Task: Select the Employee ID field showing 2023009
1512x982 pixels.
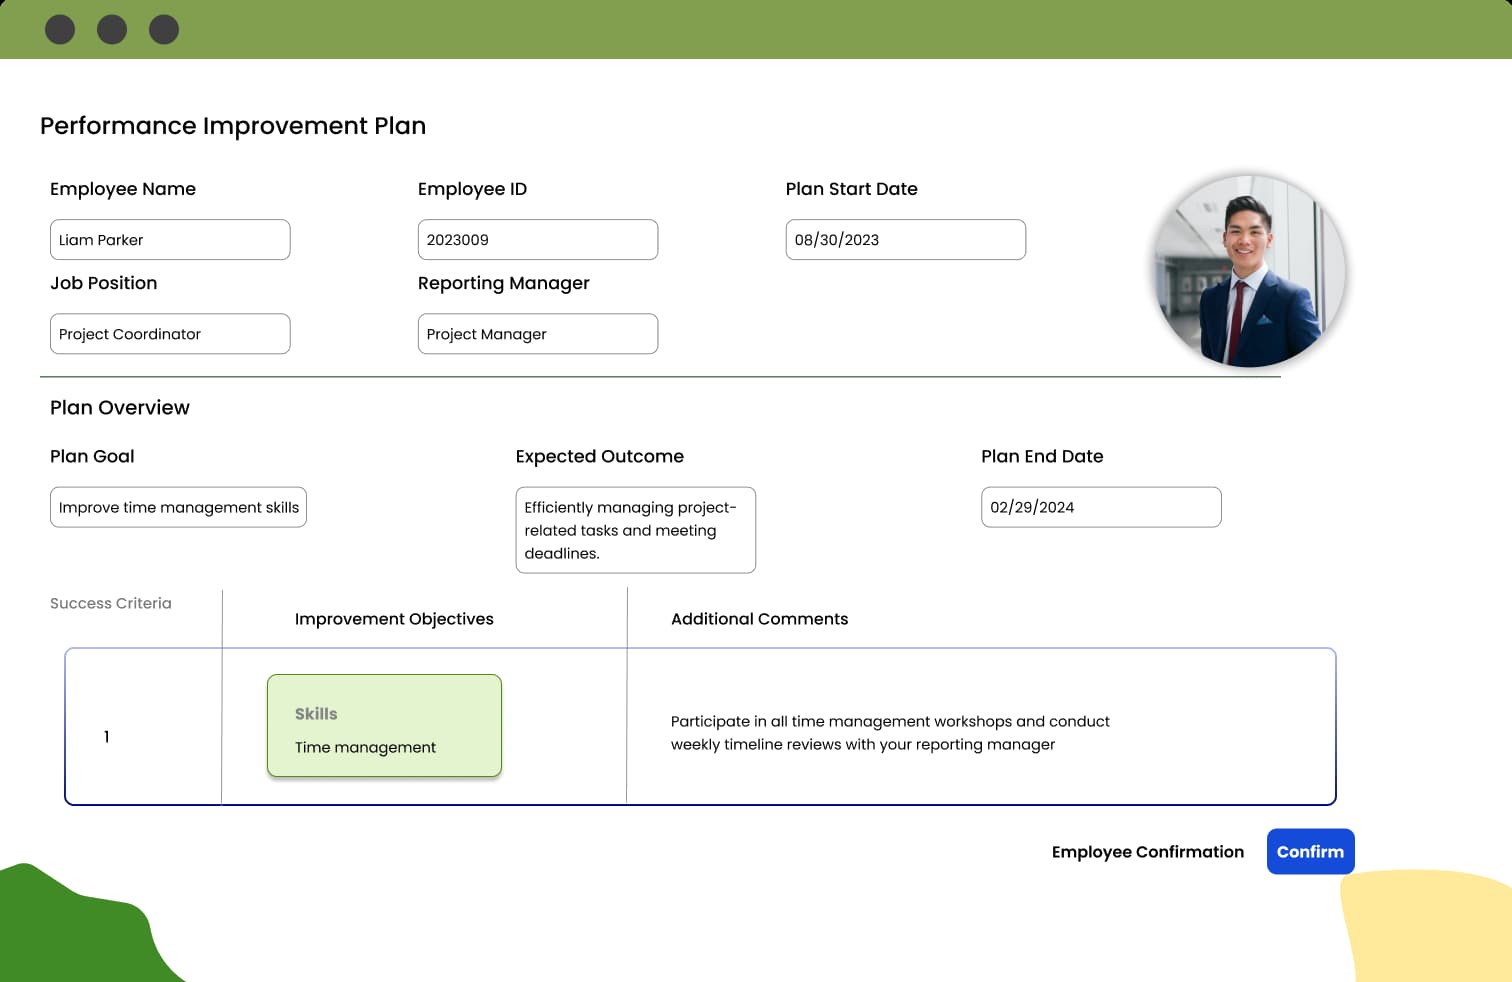Action: pos(537,240)
